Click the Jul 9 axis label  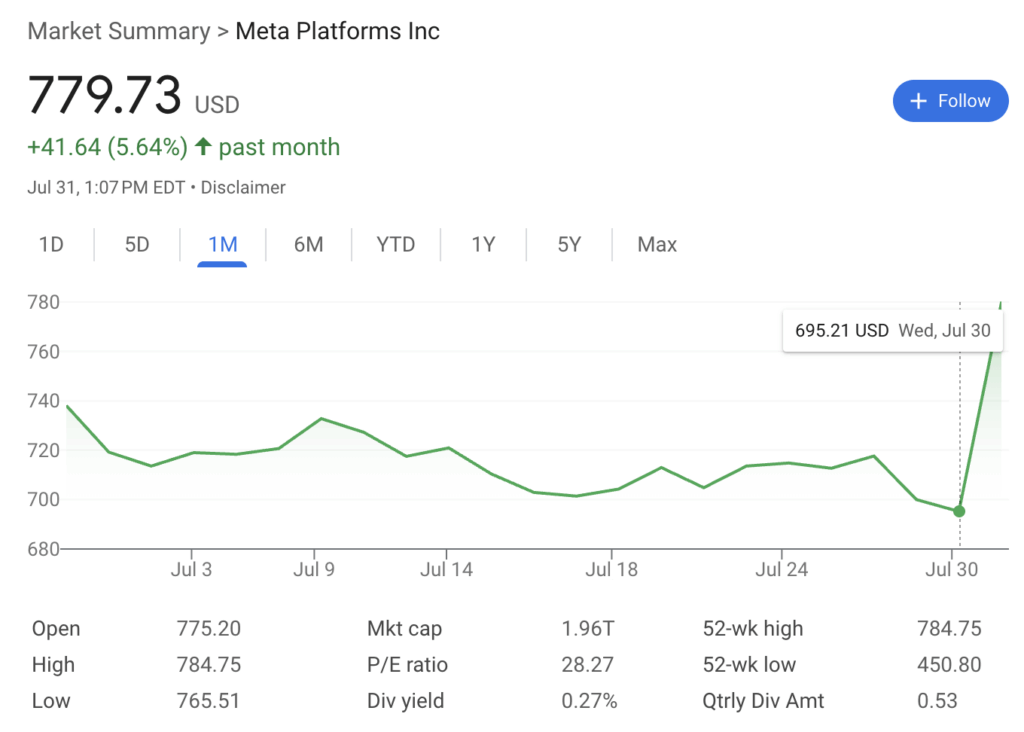tap(314, 569)
